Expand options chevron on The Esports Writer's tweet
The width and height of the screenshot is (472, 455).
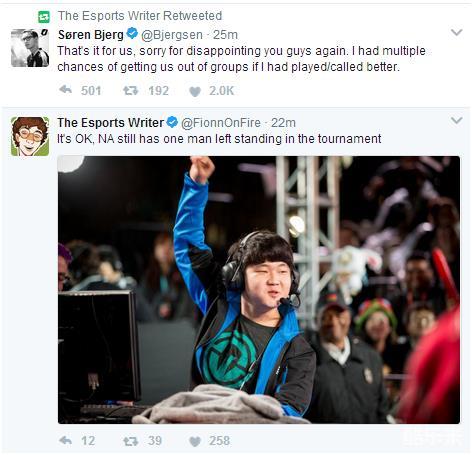coord(456,120)
